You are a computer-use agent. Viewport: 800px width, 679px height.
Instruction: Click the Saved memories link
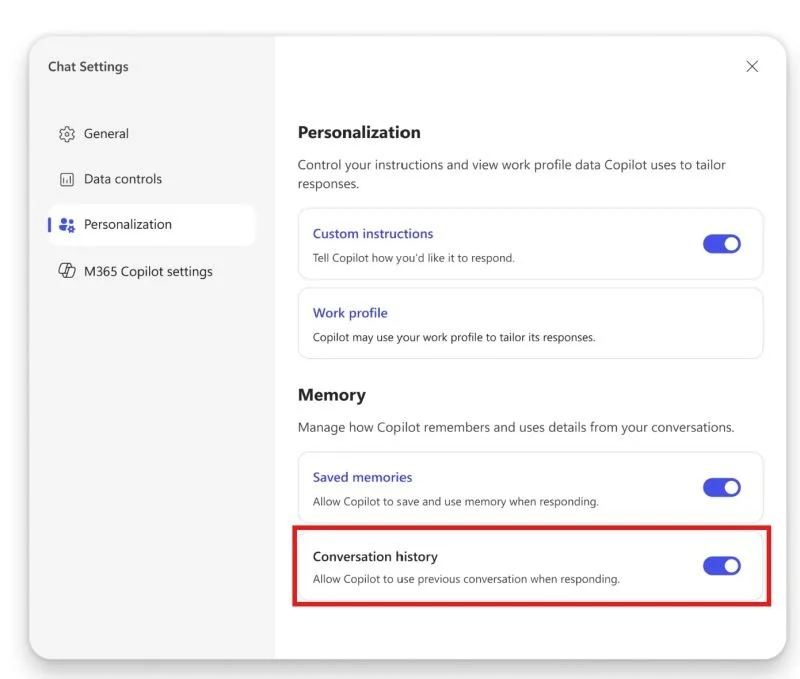click(x=362, y=478)
